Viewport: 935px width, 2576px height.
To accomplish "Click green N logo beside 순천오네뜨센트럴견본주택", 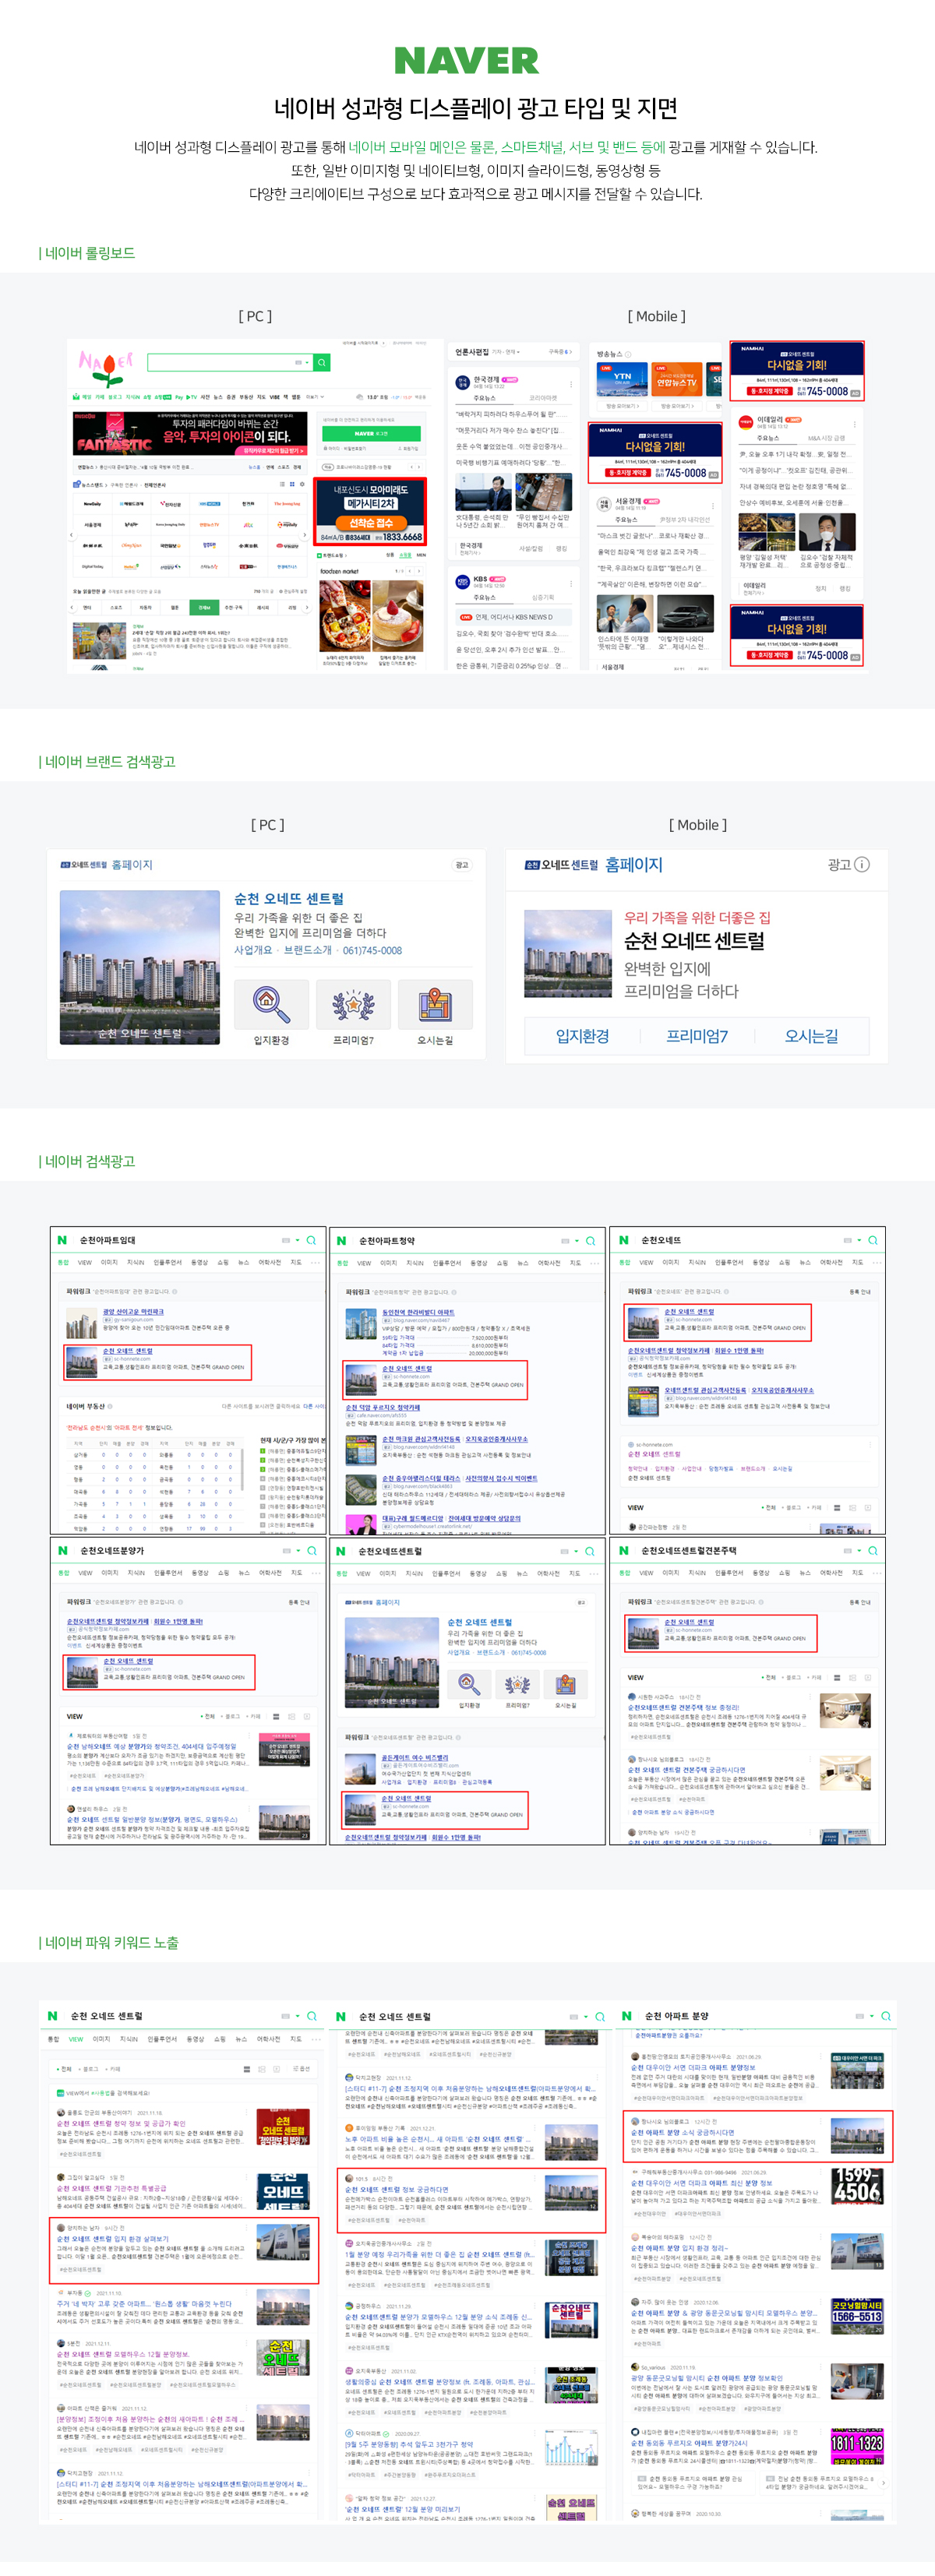I will (624, 1550).
